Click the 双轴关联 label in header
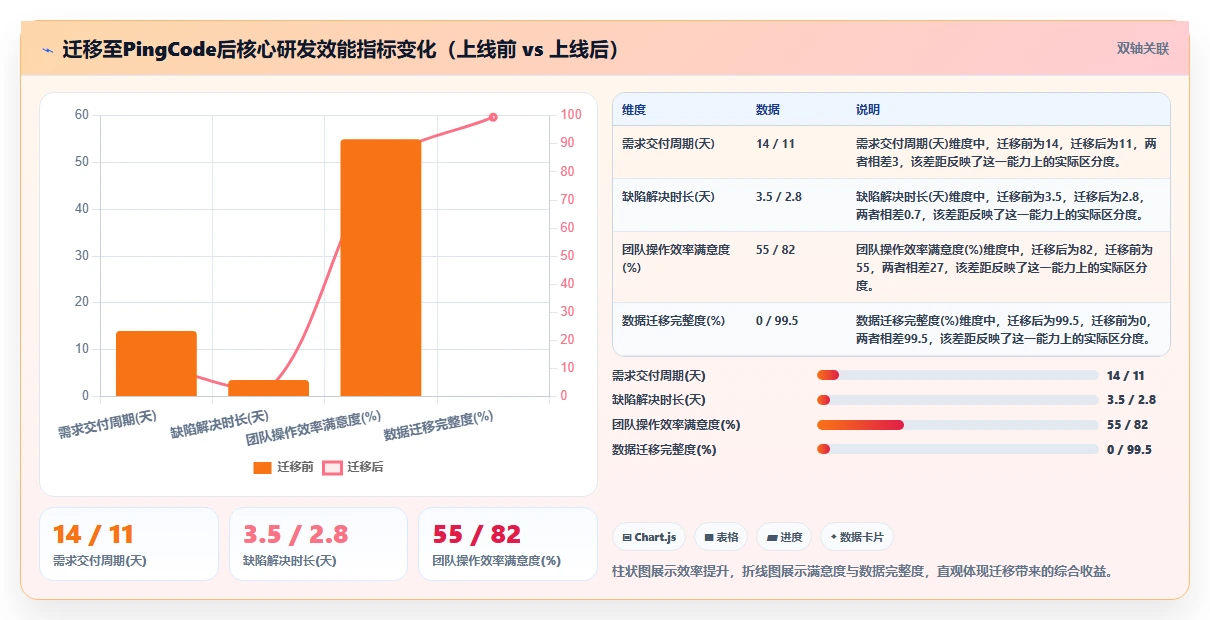 pos(1143,49)
